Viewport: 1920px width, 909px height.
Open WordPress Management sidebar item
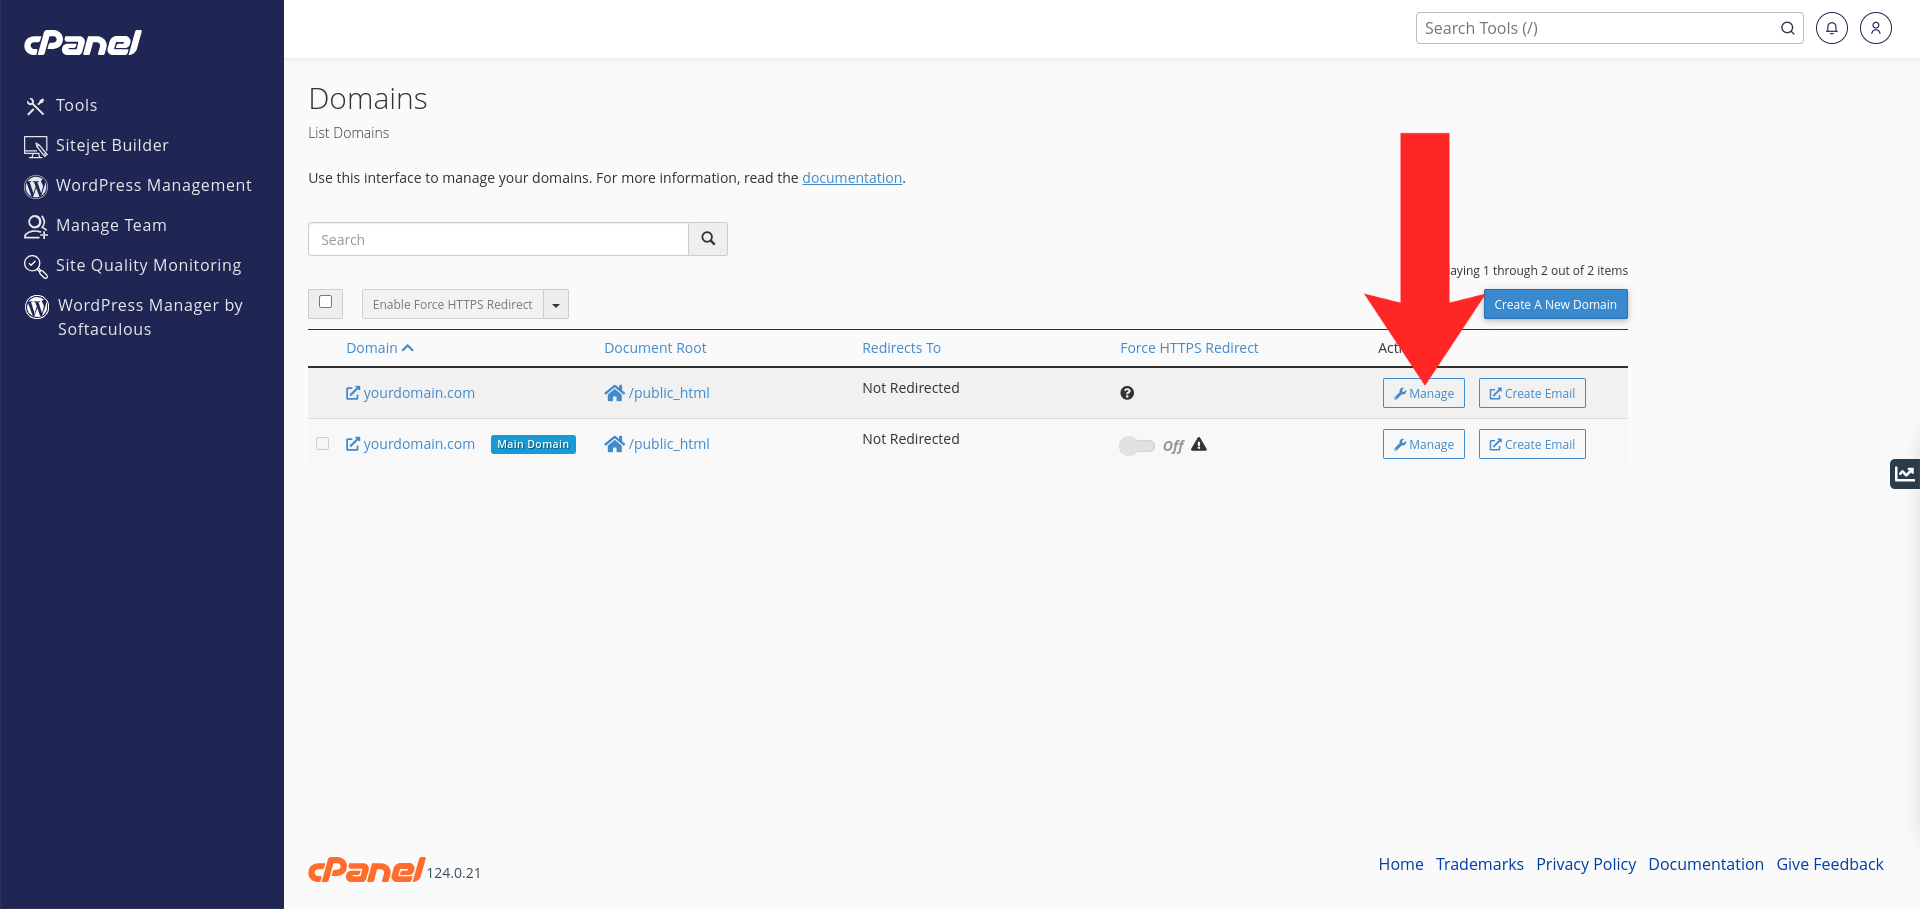(x=153, y=185)
